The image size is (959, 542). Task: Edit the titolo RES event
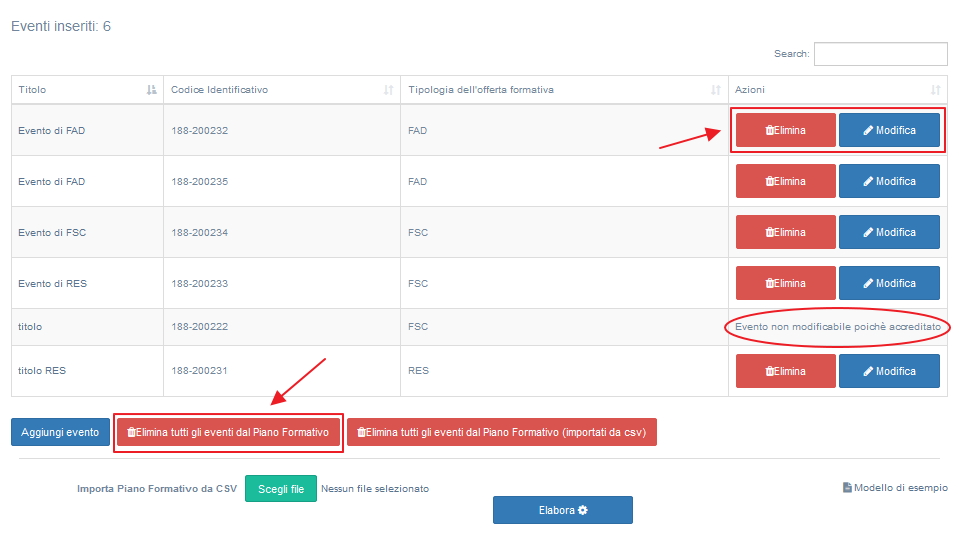point(889,371)
